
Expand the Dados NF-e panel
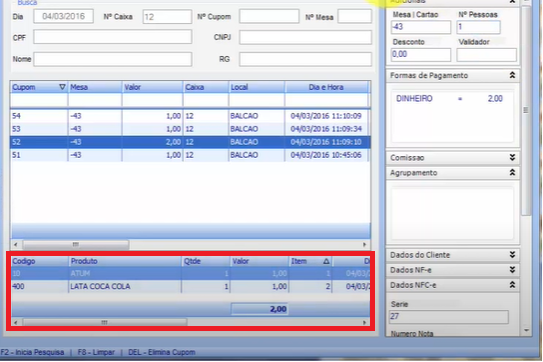512,270
